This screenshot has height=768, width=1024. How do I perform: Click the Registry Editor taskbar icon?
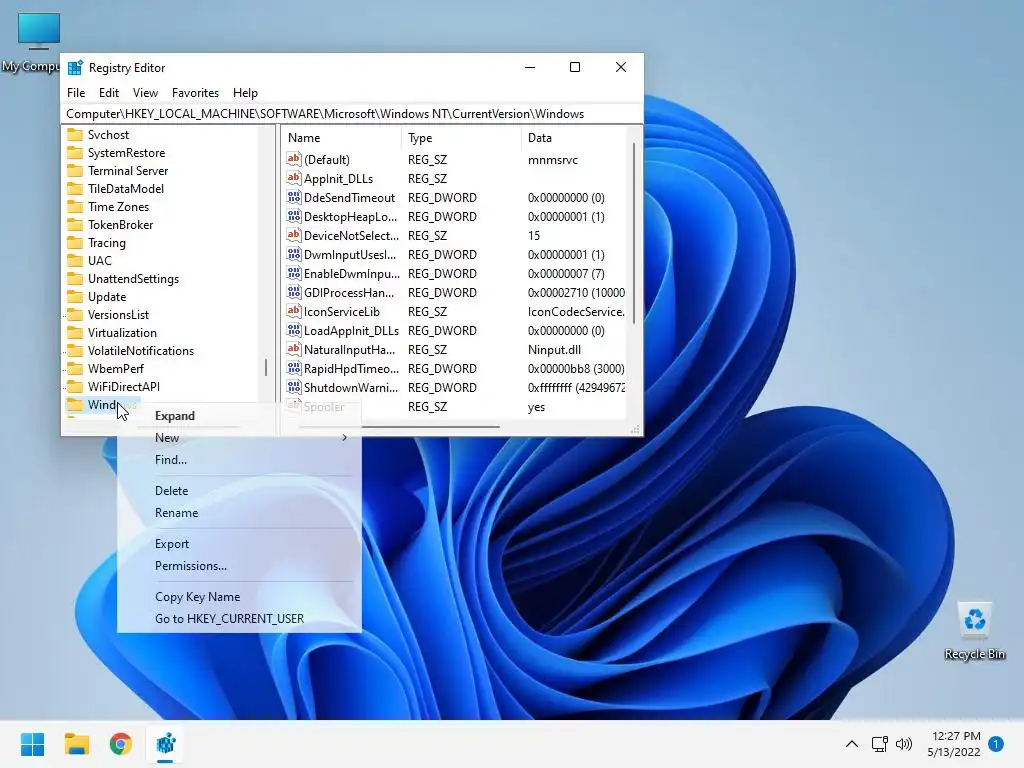pos(166,744)
